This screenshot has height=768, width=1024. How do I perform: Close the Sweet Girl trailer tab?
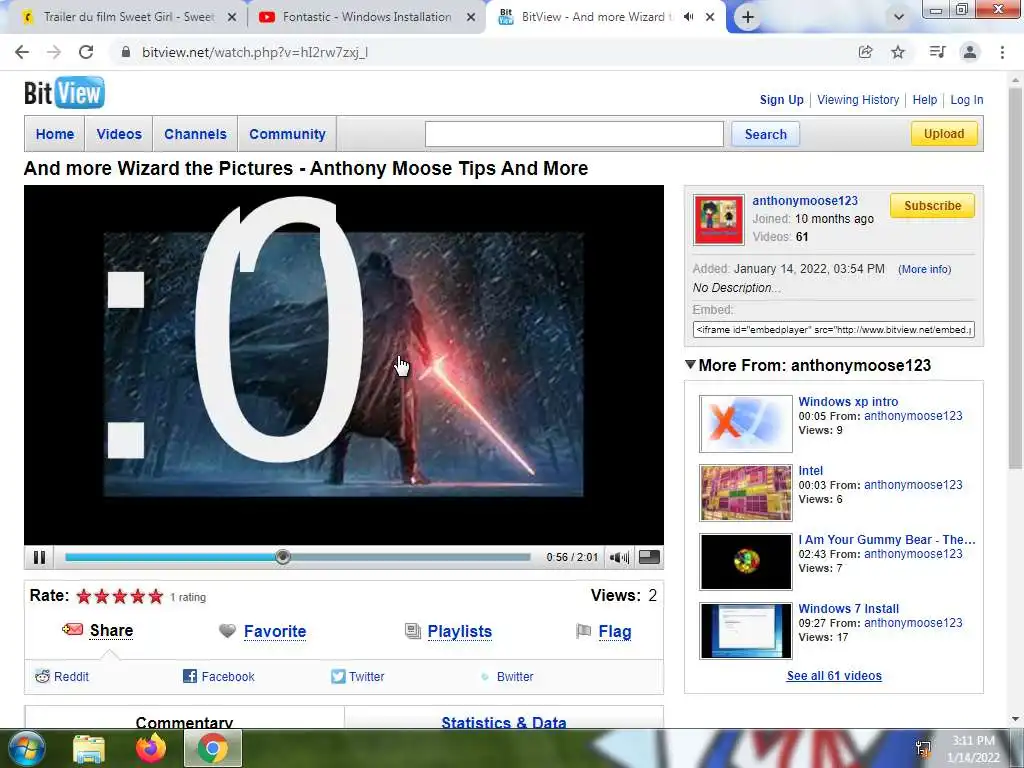tap(231, 18)
